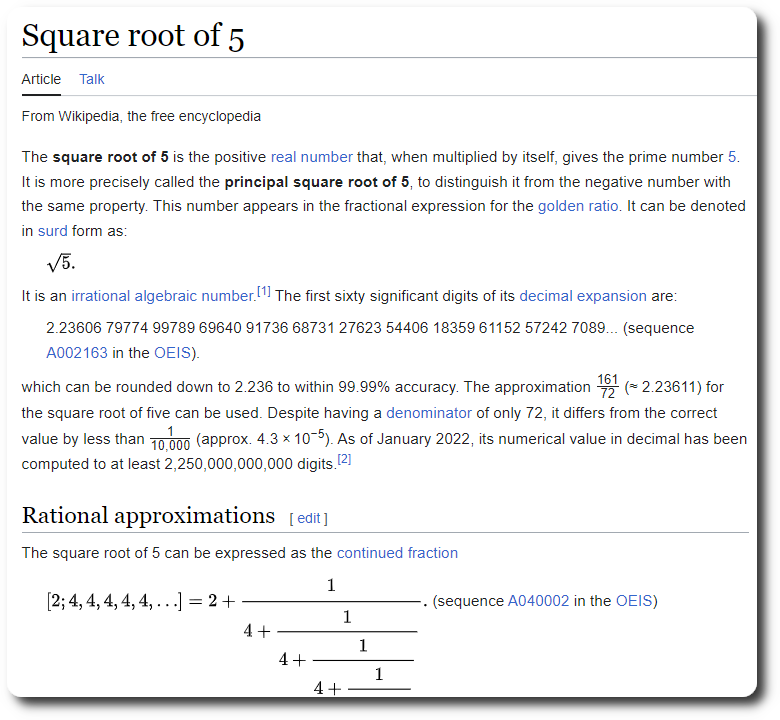780x720 pixels.
Task: Click the prime number "5" link
Action: tap(732, 157)
